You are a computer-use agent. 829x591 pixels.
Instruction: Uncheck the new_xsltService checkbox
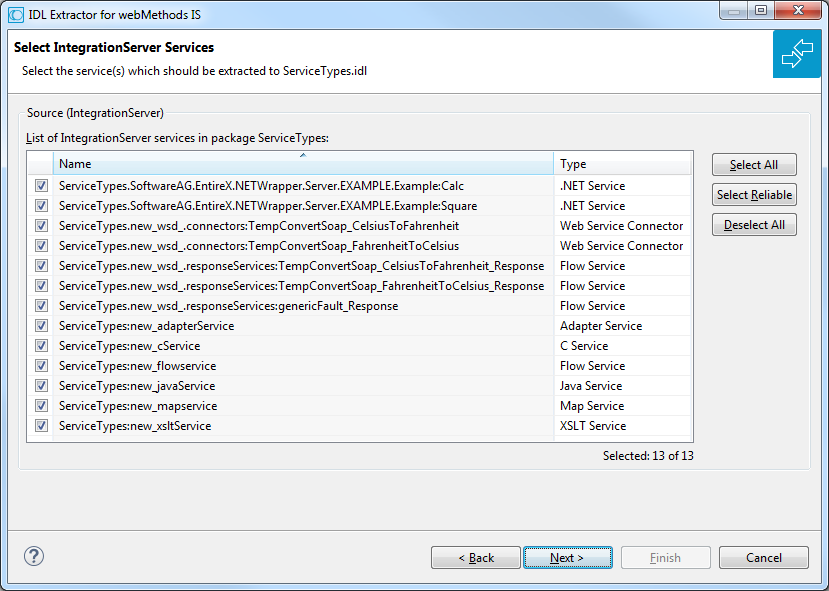click(x=41, y=426)
